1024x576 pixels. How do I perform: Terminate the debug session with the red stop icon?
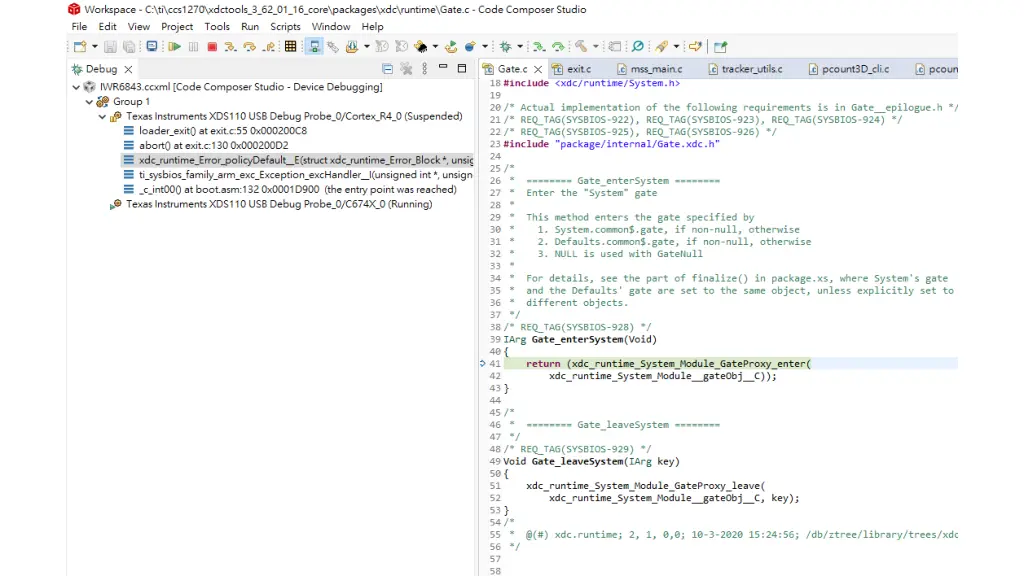click(212, 46)
